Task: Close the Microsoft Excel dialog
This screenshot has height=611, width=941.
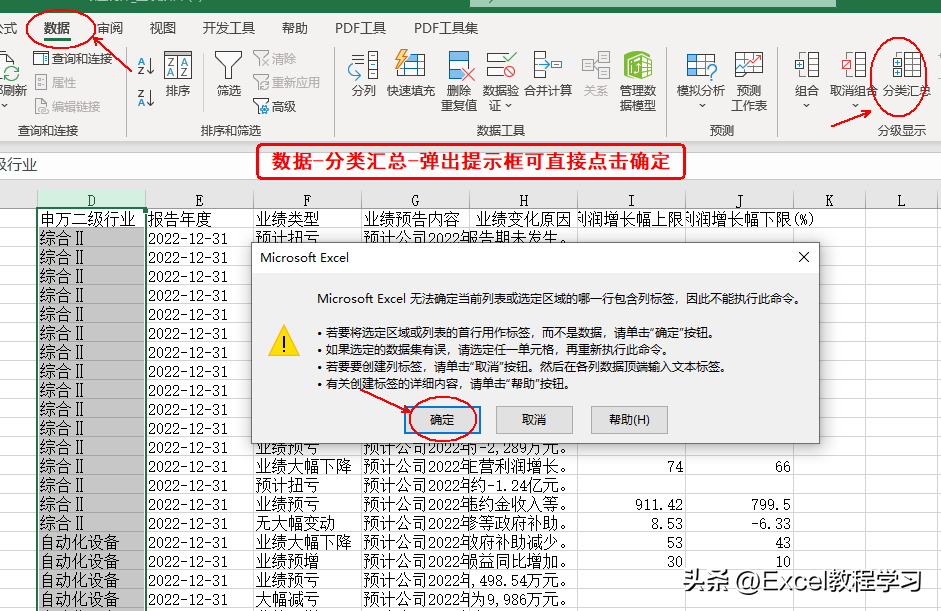Action: 804,258
